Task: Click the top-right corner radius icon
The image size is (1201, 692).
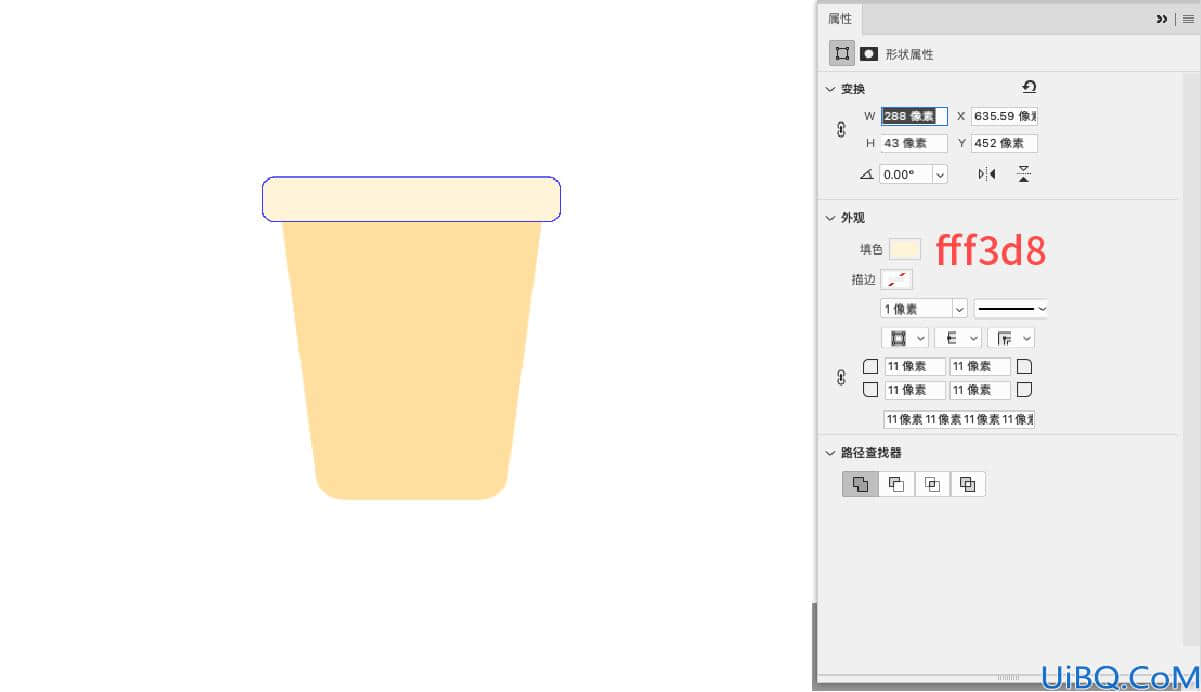Action: pyautogui.click(x=1024, y=366)
